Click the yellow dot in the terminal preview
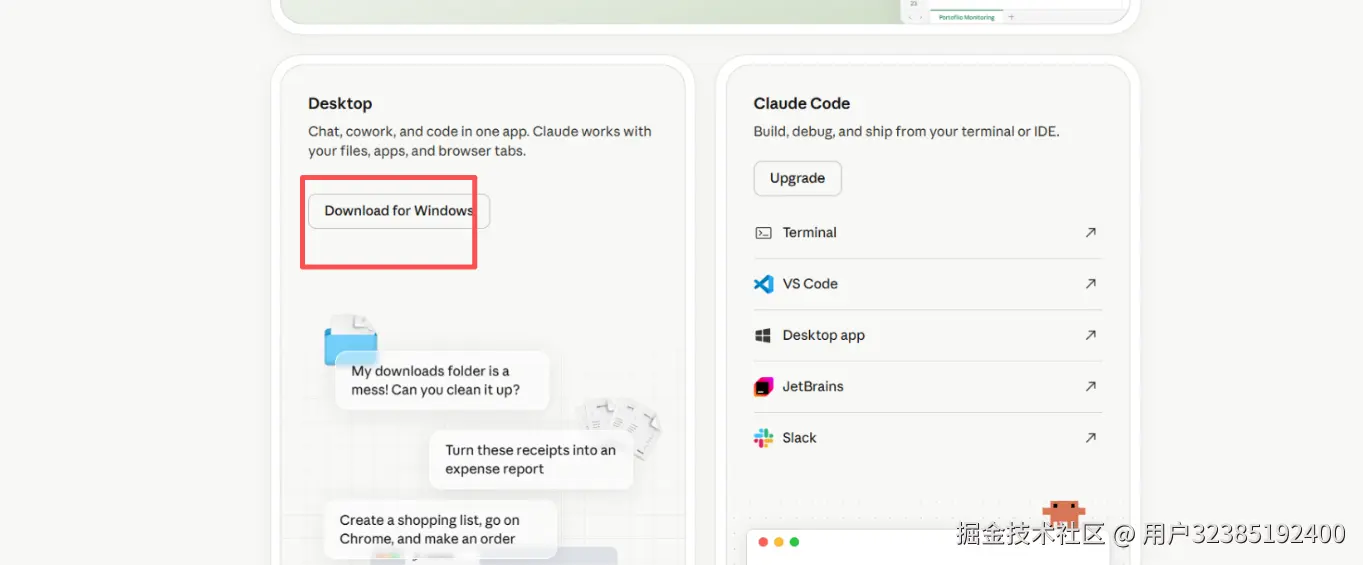This screenshot has height=565, width=1363. tap(779, 542)
